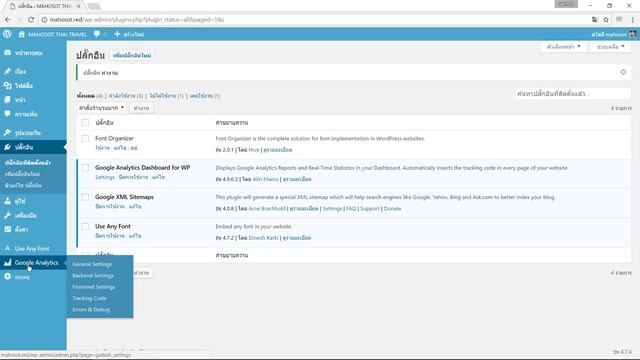
Task: Open Add New plugin submenu item
Action: point(22,174)
